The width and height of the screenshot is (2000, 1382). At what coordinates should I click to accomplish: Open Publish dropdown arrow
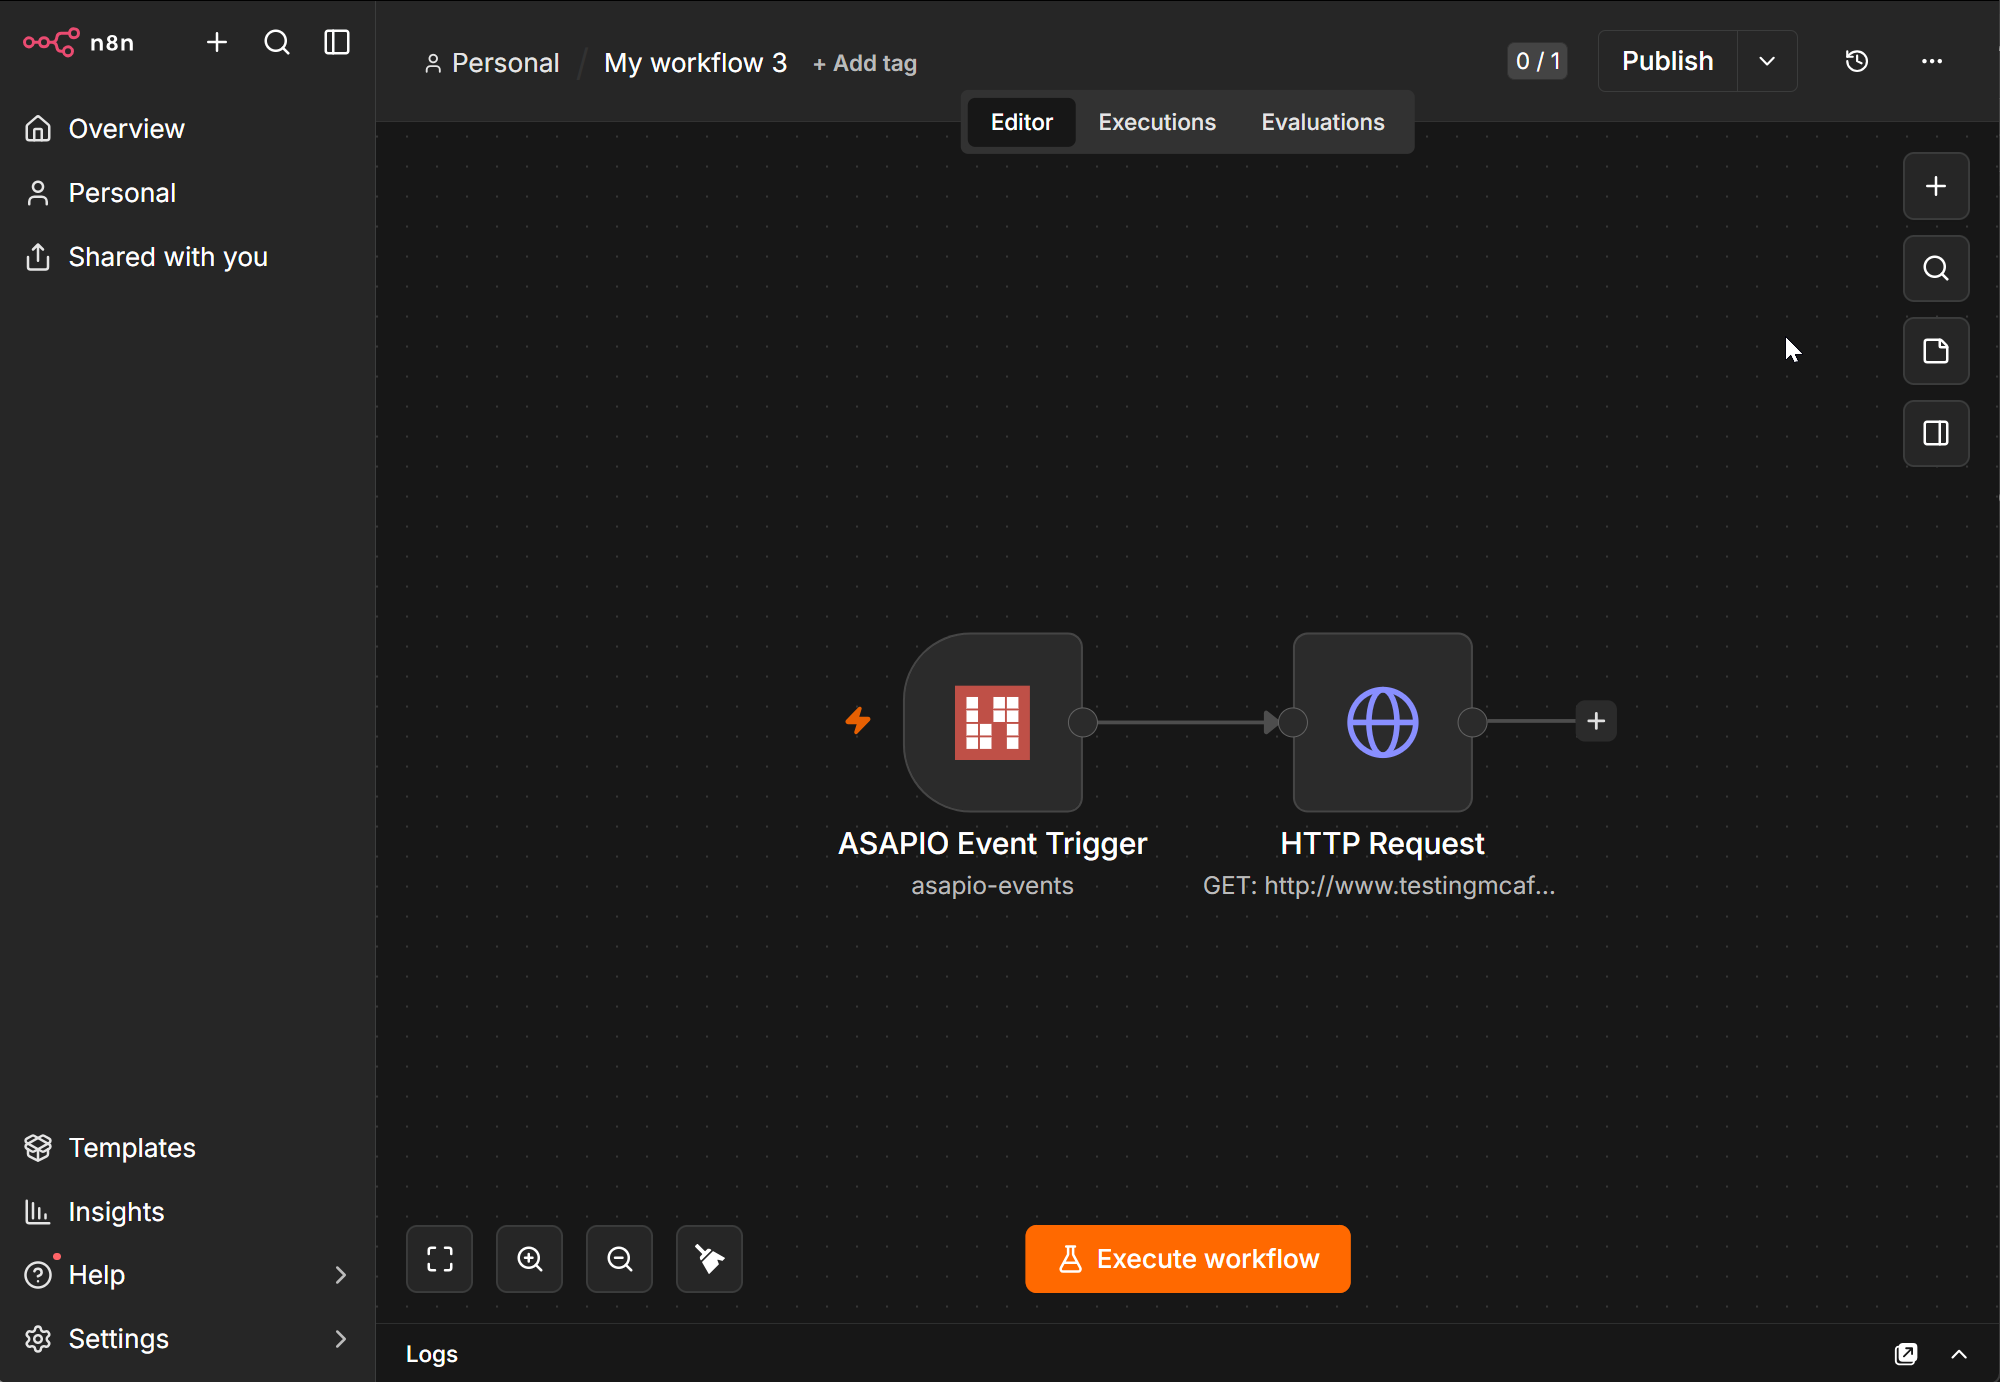tap(1767, 61)
